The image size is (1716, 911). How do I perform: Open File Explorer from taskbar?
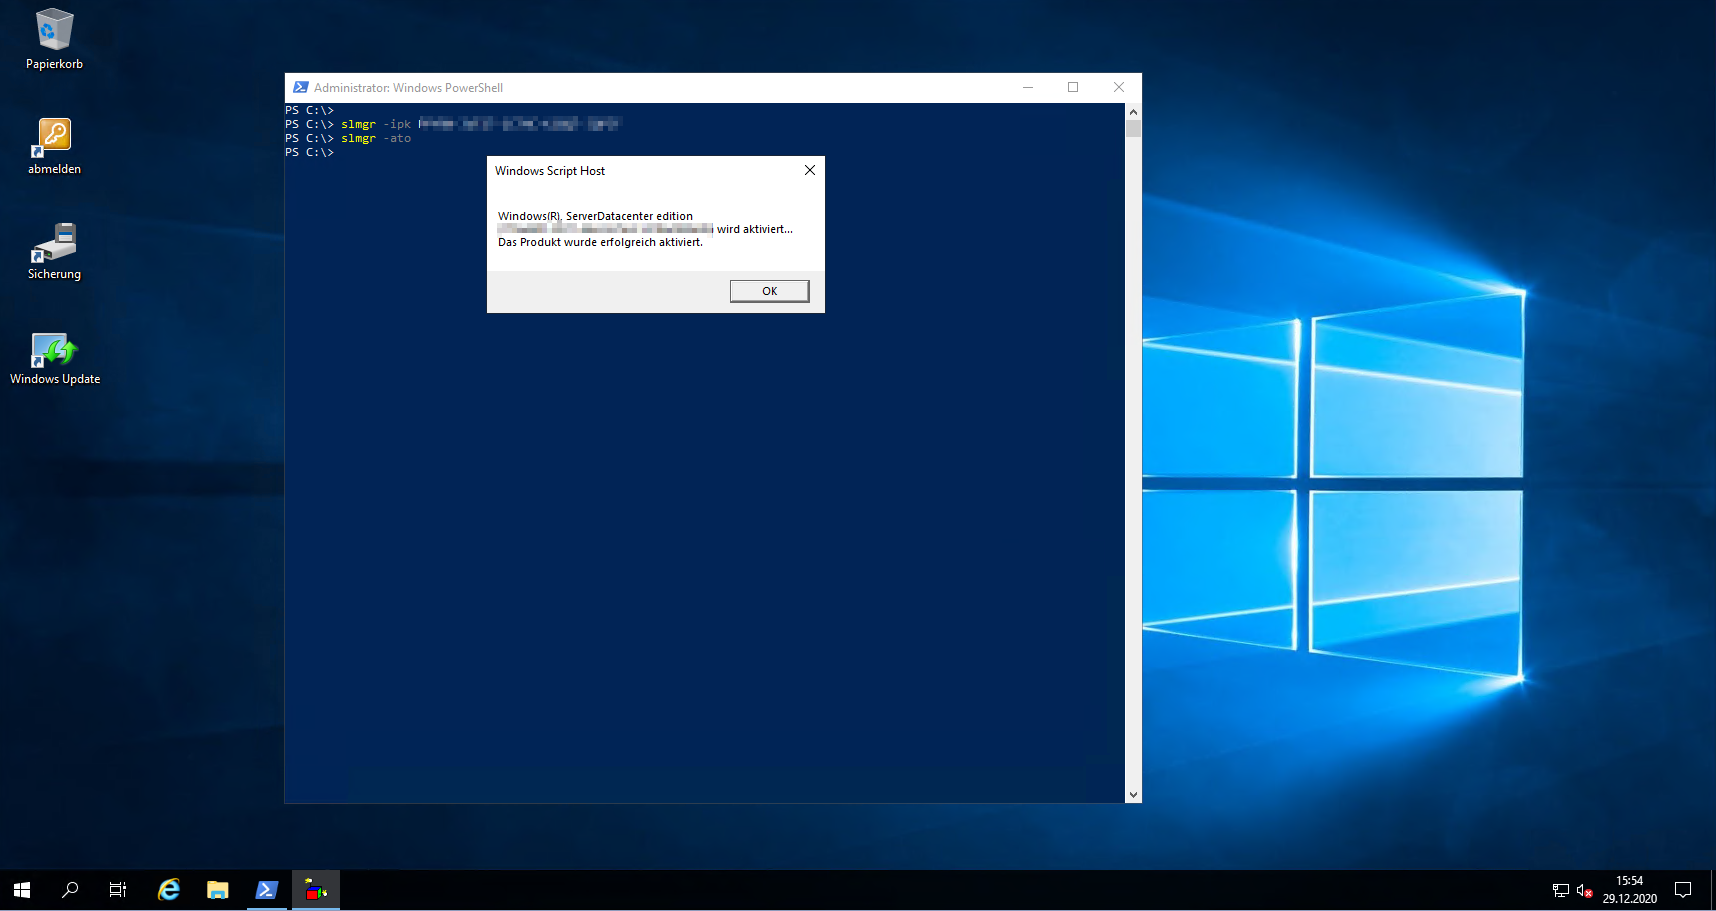(217, 890)
